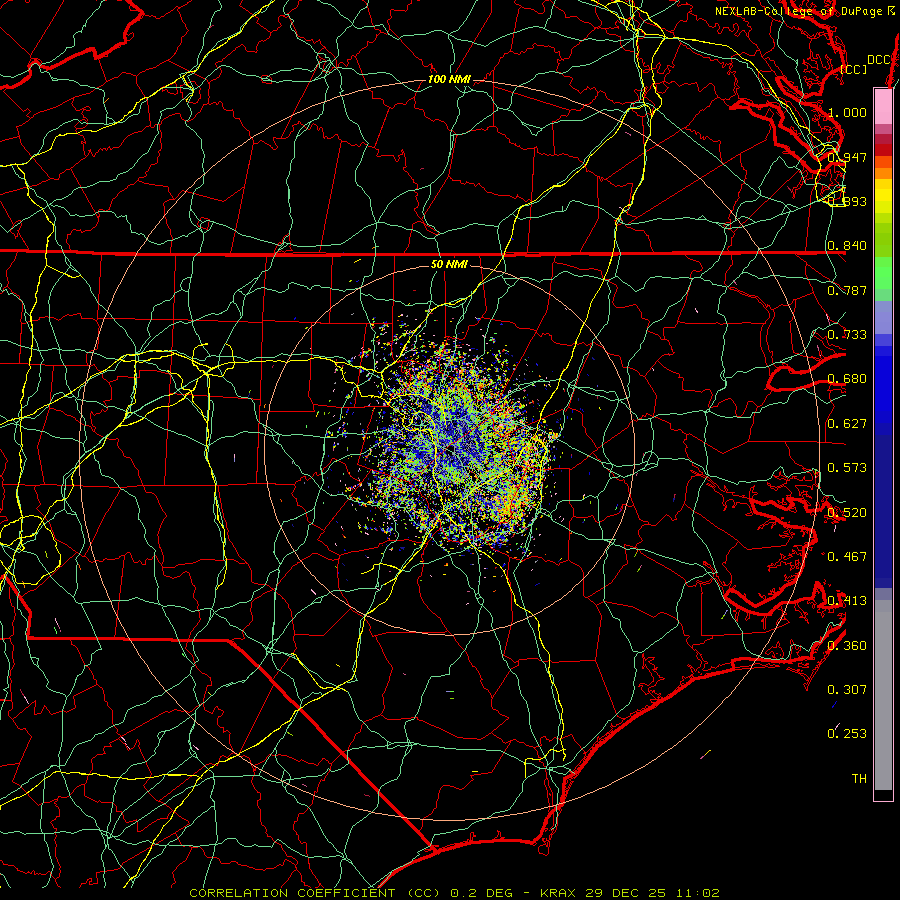Pick the pink segment atop the color scale
Viewport: 900px width, 900px height.
click(x=883, y=106)
